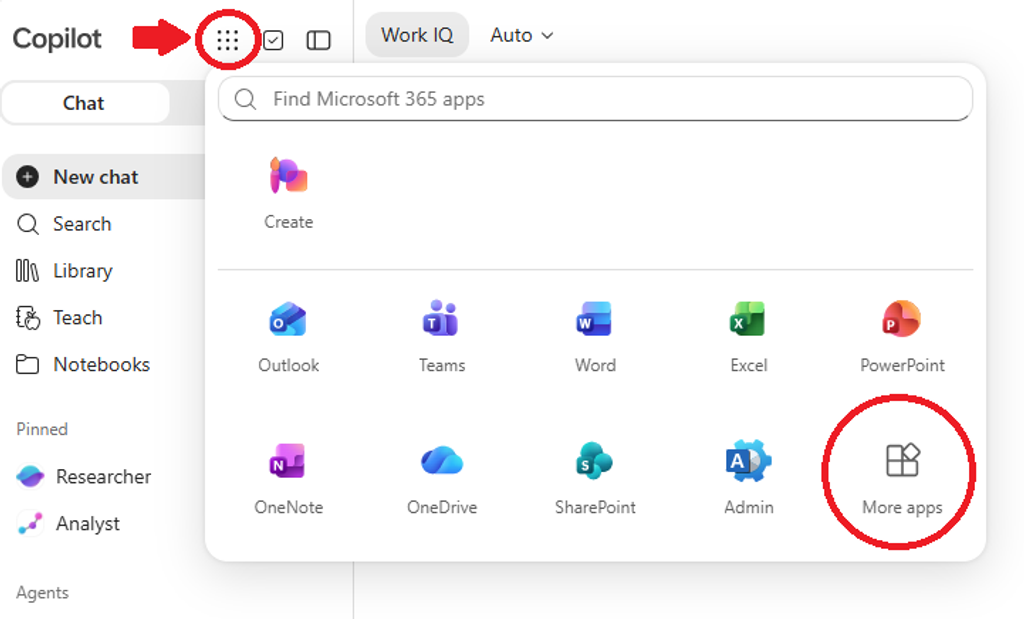The height and width of the screenshot is (619, 1024).
Task: Launch PowerPoint from the app grid
Action: pyautogui.click(x=902, y=337)
